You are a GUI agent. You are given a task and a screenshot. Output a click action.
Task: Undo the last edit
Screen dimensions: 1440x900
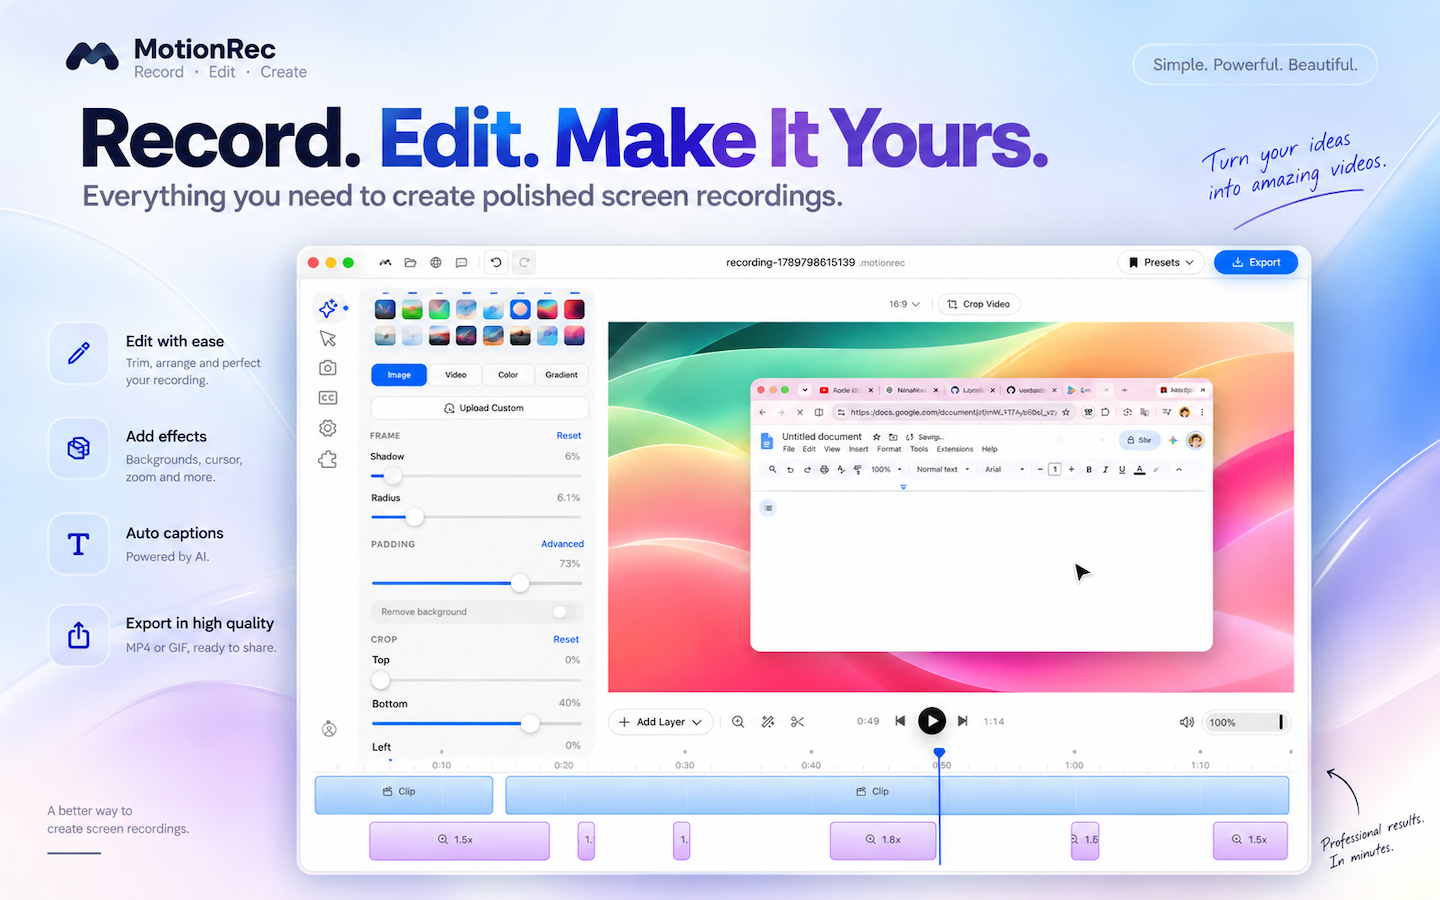click(x=496, y=263)
